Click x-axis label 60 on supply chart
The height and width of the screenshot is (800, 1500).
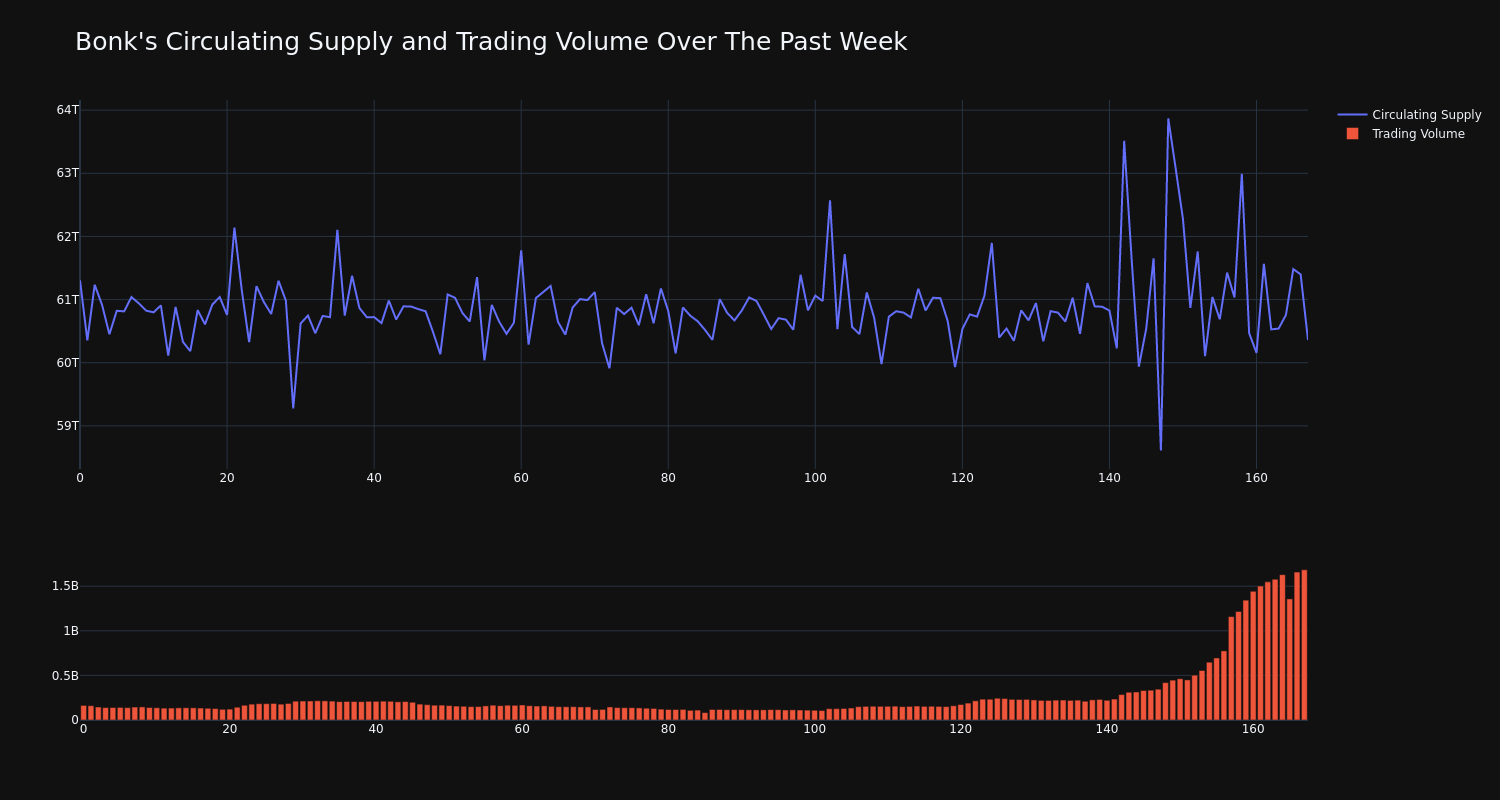click(x=521, y=478)
